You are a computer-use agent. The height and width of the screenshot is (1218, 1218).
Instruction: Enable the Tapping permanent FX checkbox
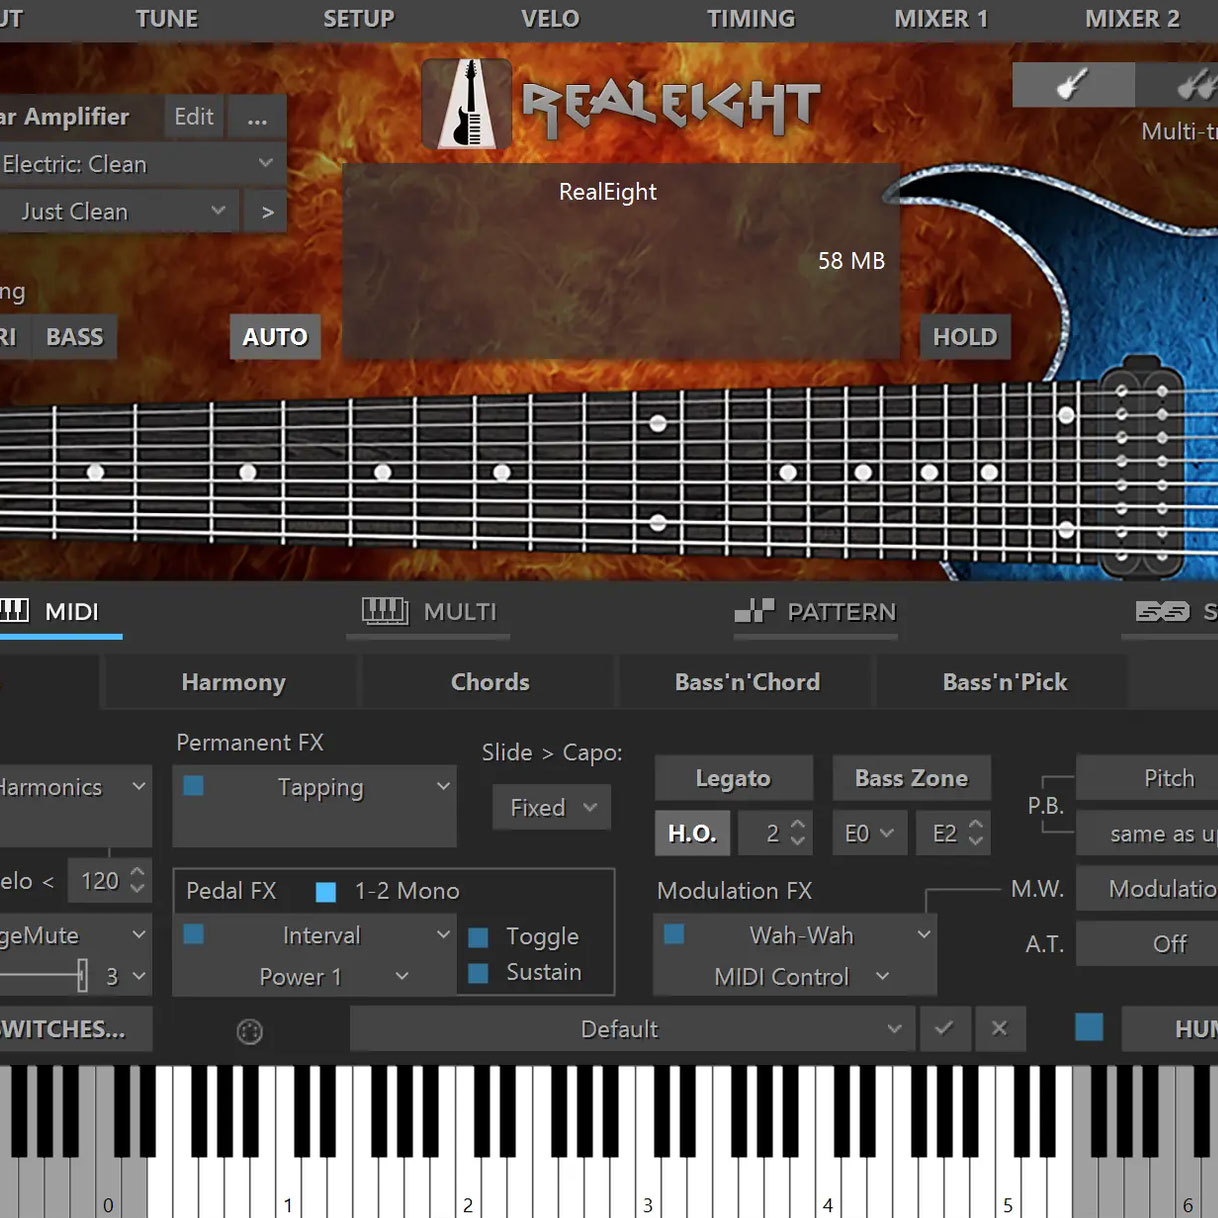(194, 786)
